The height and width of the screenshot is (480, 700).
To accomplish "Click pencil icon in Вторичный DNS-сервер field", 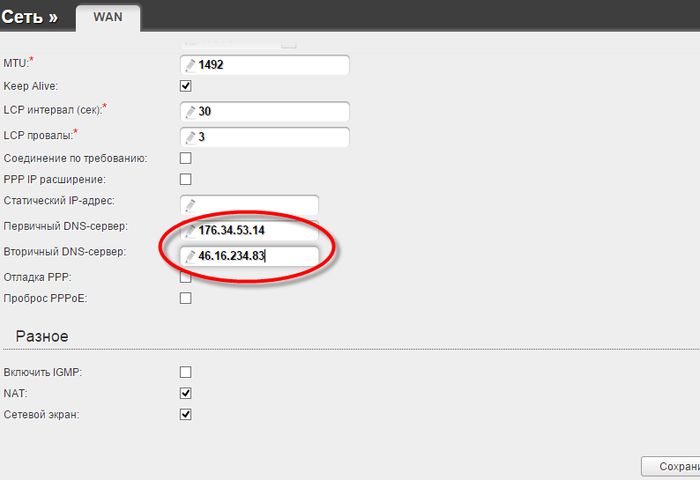I will point(189,256).
